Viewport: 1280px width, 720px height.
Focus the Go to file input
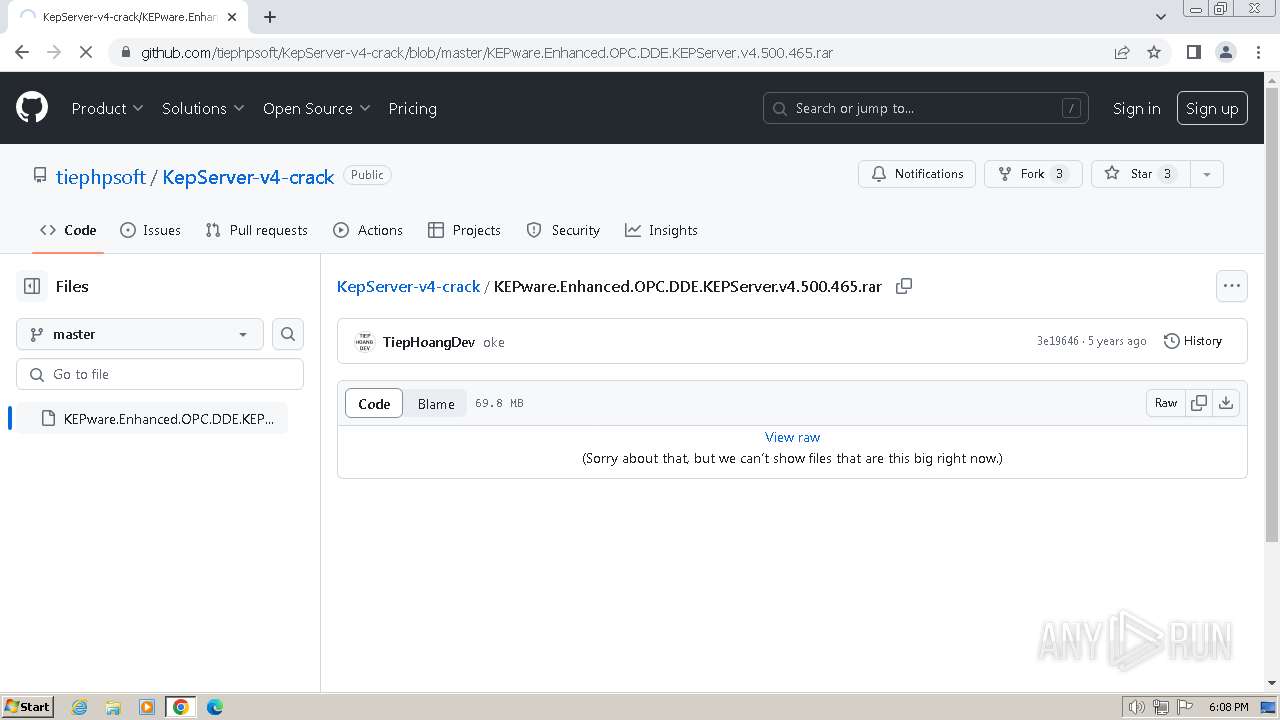click(x=160, y=374)
